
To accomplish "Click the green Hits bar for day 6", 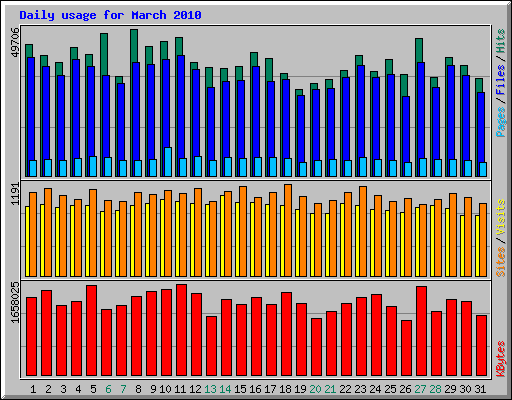I will coord(104,54).
